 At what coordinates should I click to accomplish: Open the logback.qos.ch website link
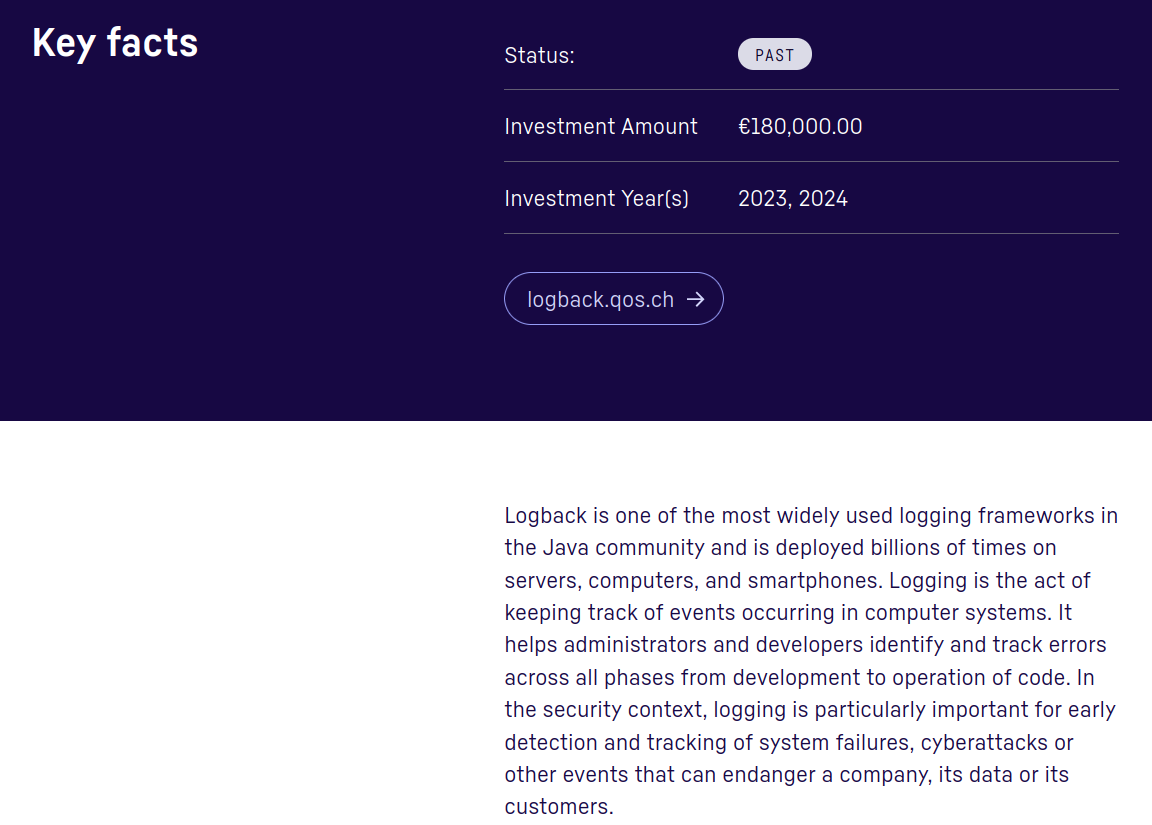point(600,299)
